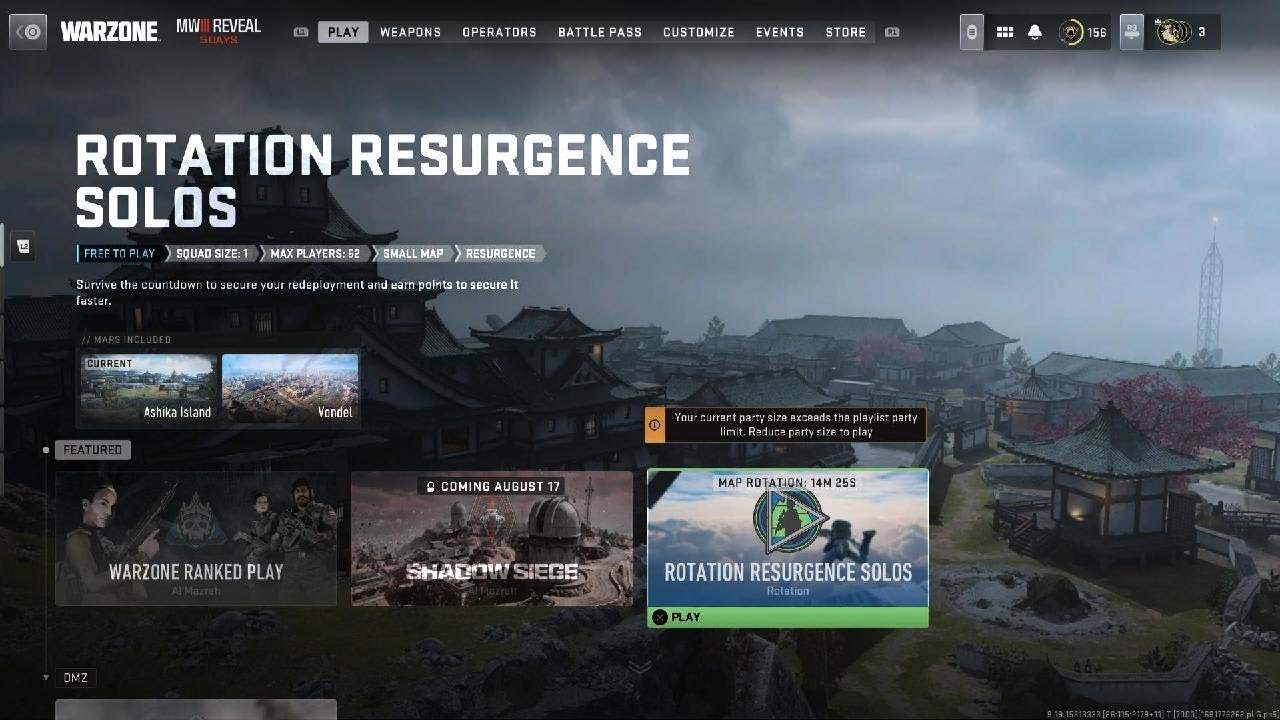The image size is (1280, 720).
Task: Click the SQUAD SIZE: 1 tag
Action: pyautogui.click(x=212, y=254)
